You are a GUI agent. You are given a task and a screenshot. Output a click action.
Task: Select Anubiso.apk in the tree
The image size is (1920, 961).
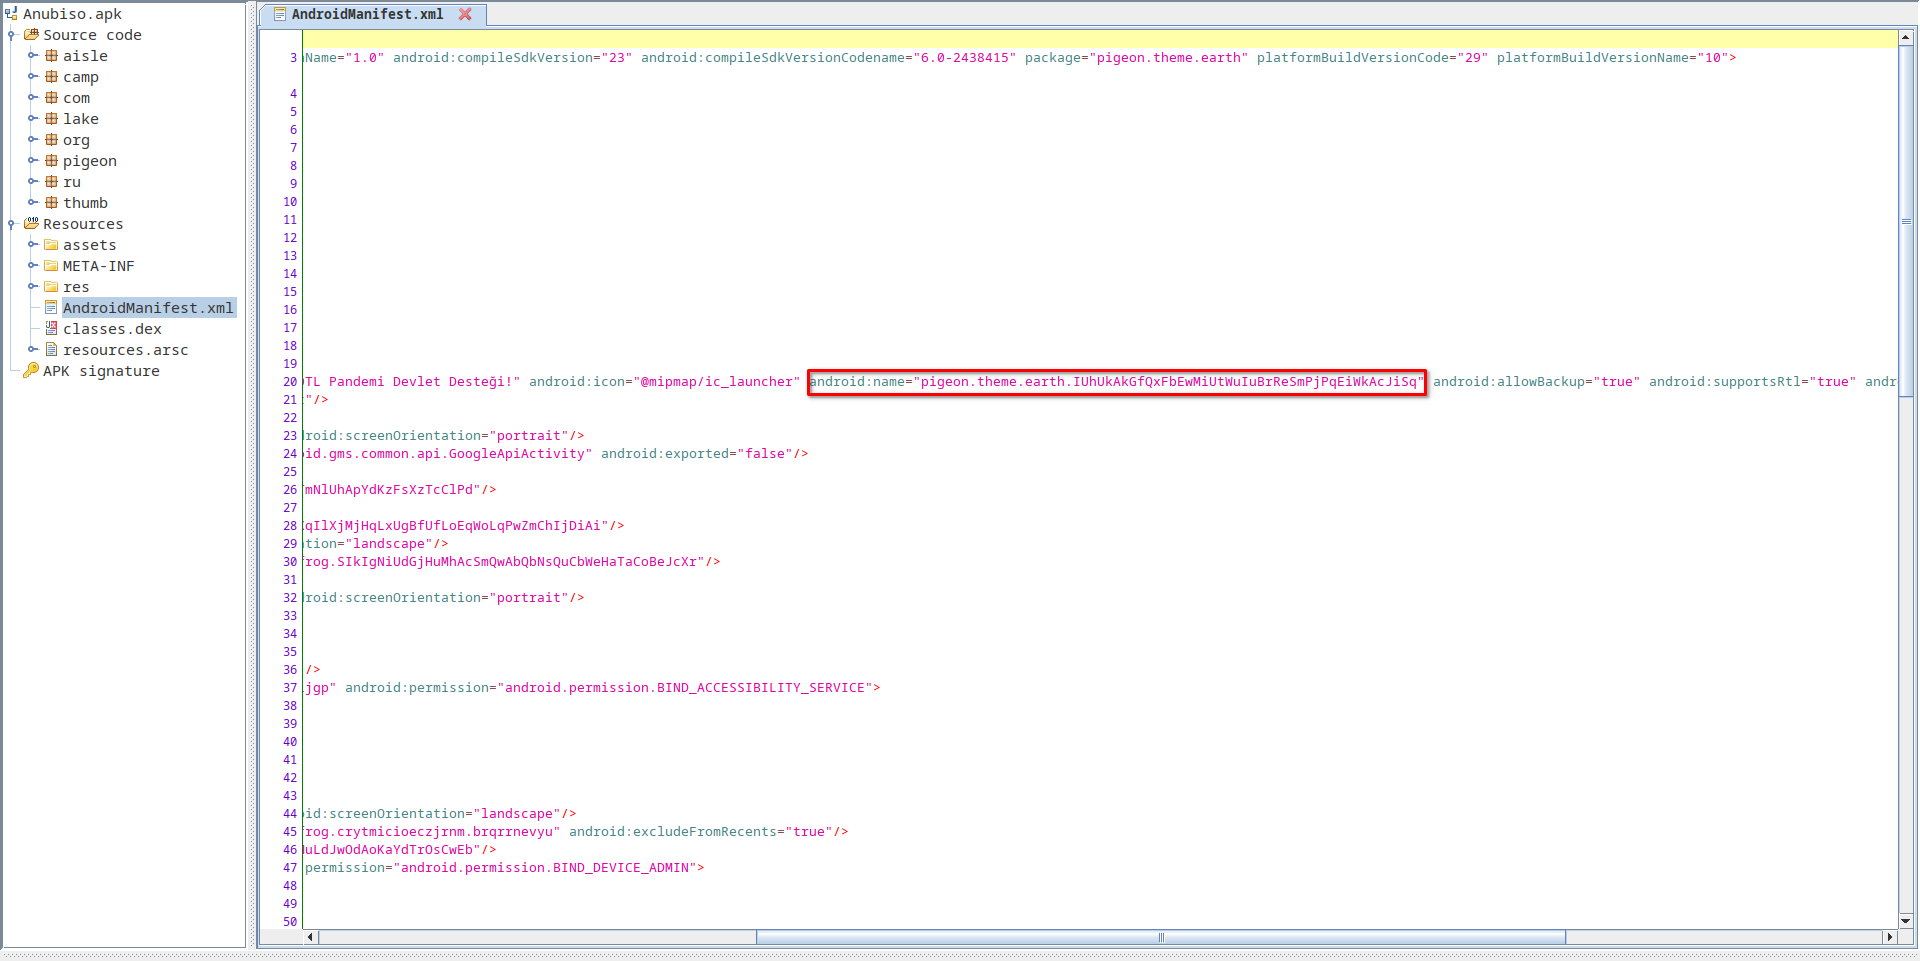pyautogui.click(x=72, y=14)
